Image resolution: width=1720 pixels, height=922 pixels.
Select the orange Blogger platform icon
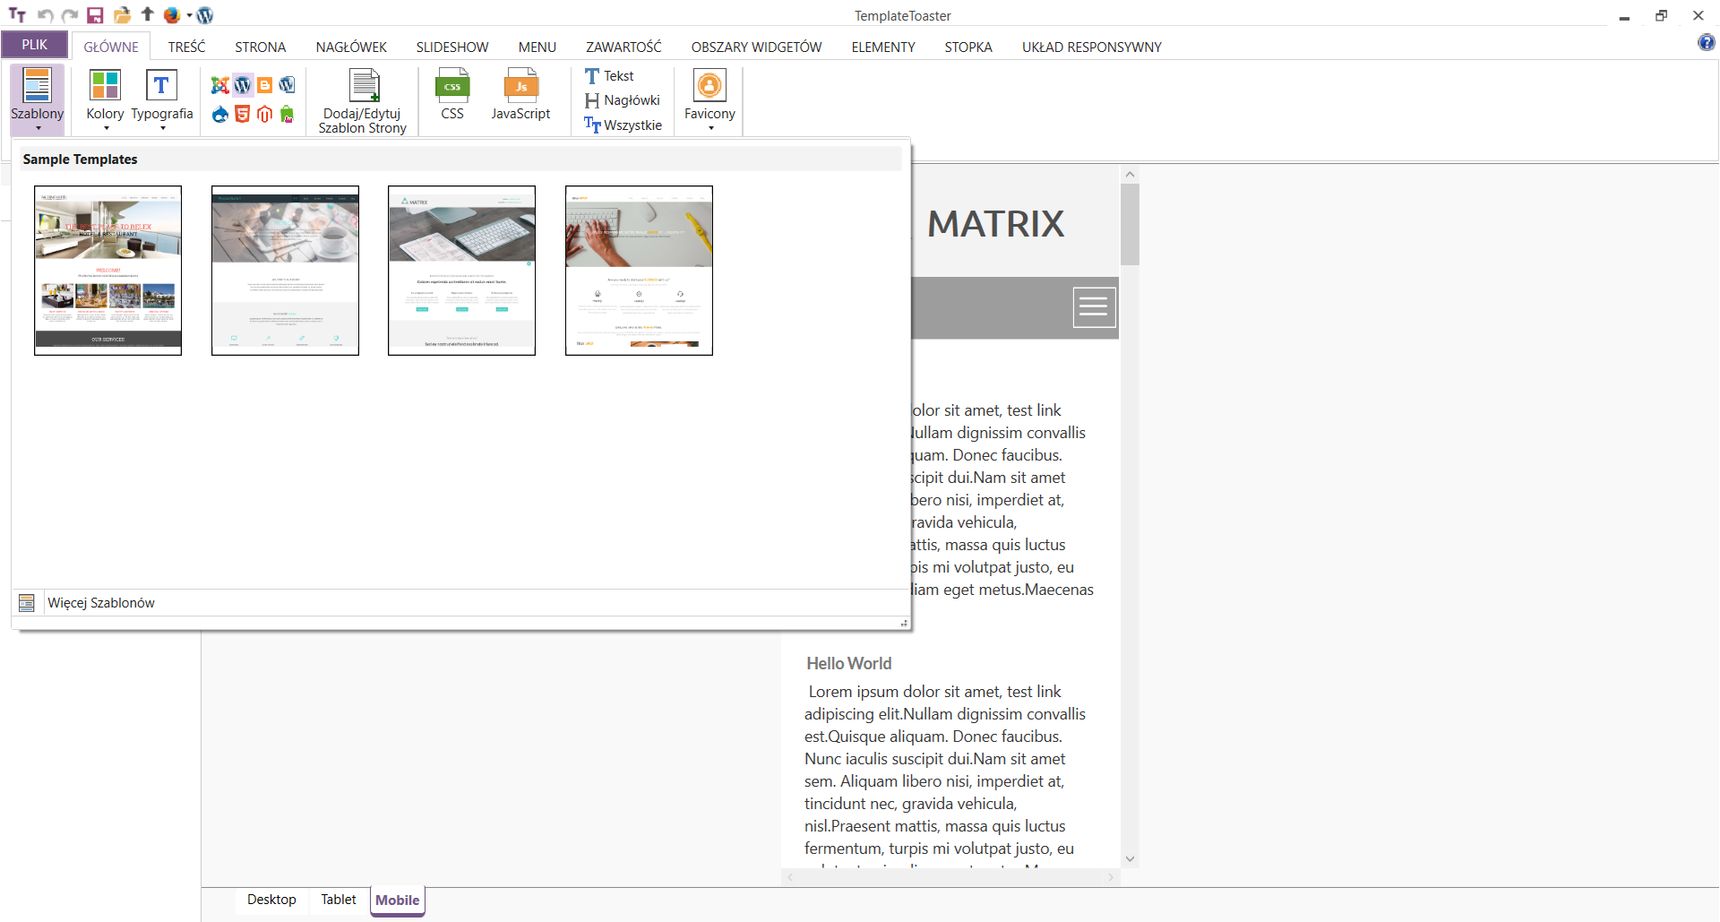pyautogui.click(x=265, y=86)
